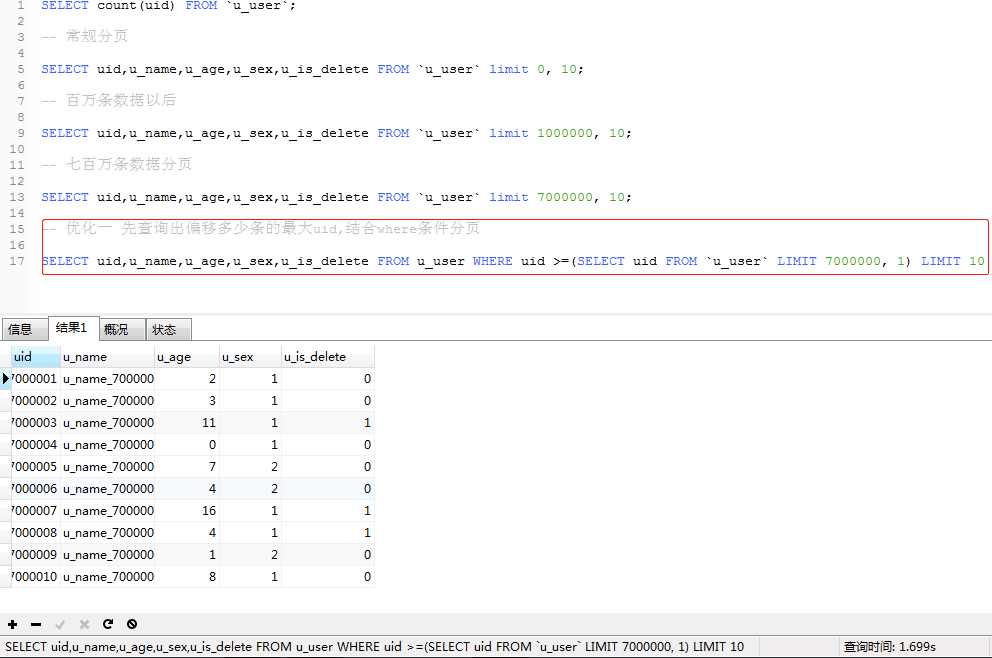
Task: Select the 结果1 tab
Action: [73, 328]
